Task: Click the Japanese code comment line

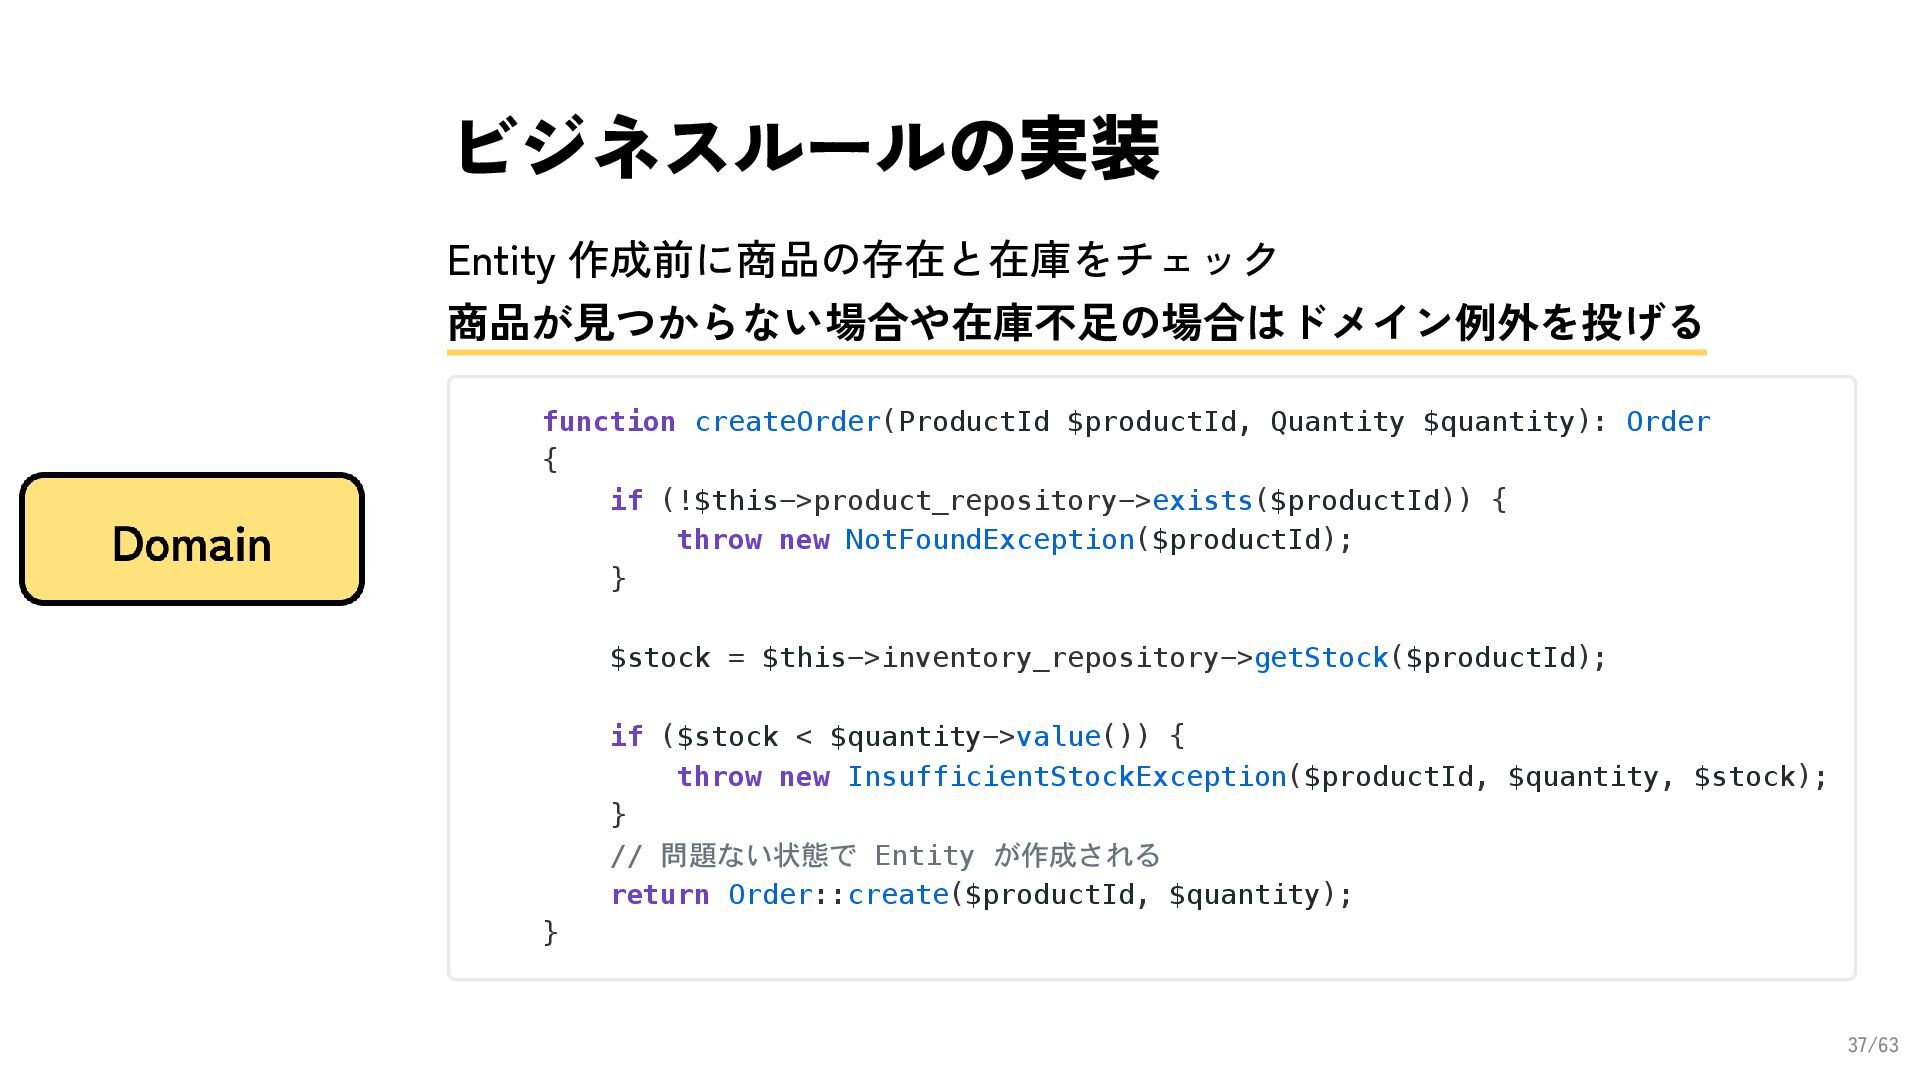Action: tap(885, 856)
